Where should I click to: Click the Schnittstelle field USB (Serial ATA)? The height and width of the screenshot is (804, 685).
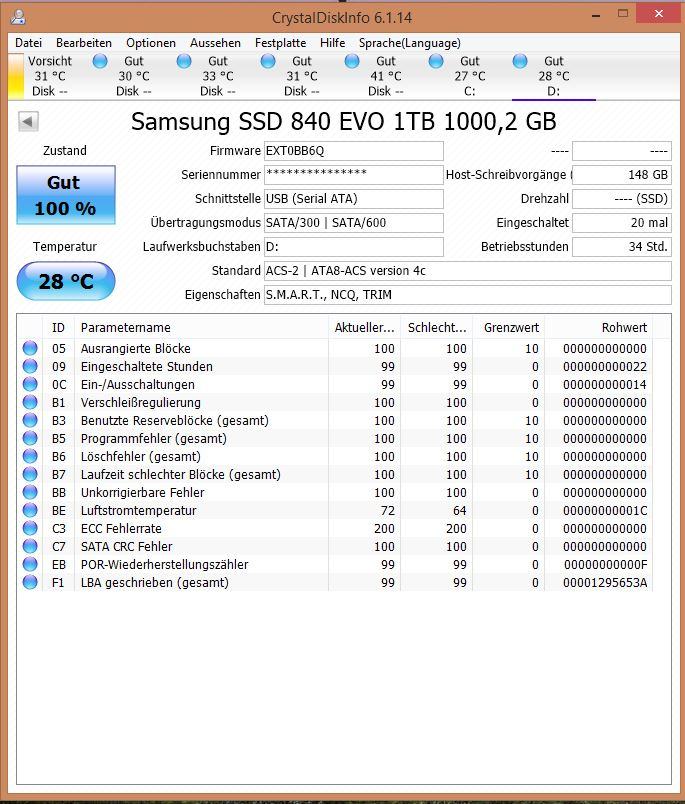click(353, 198)
